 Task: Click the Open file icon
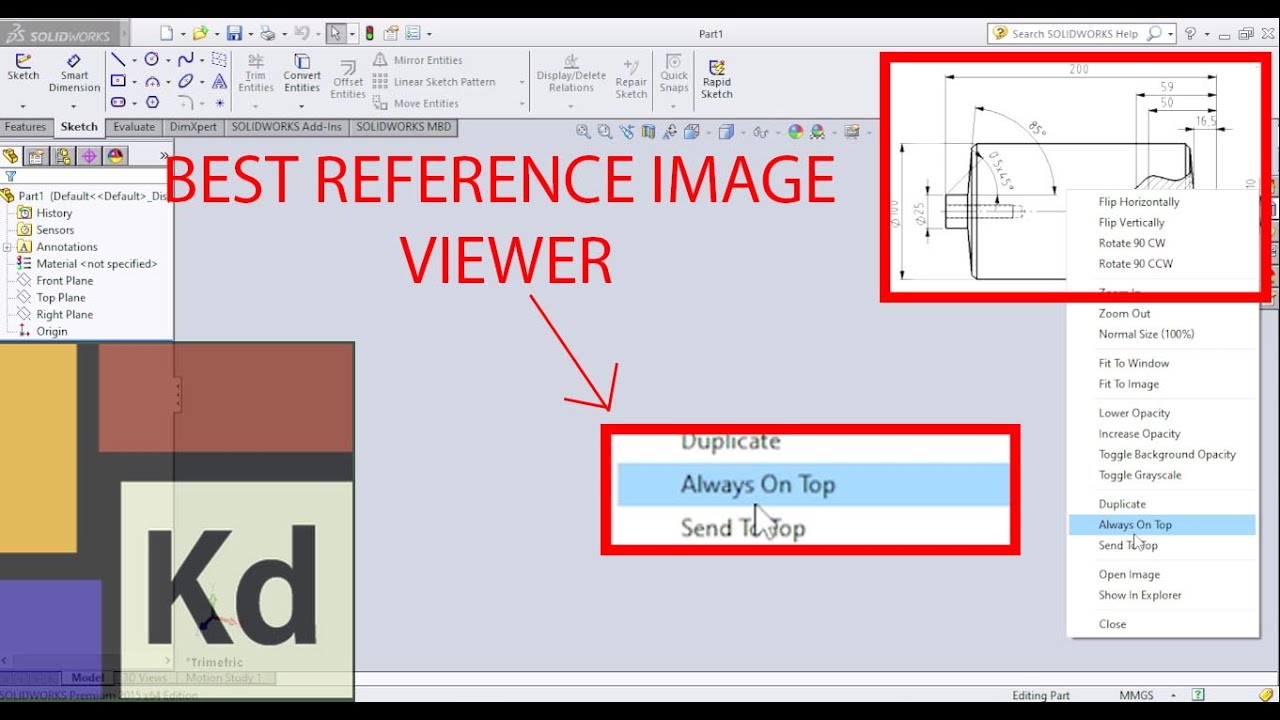(x=200, y=33)
